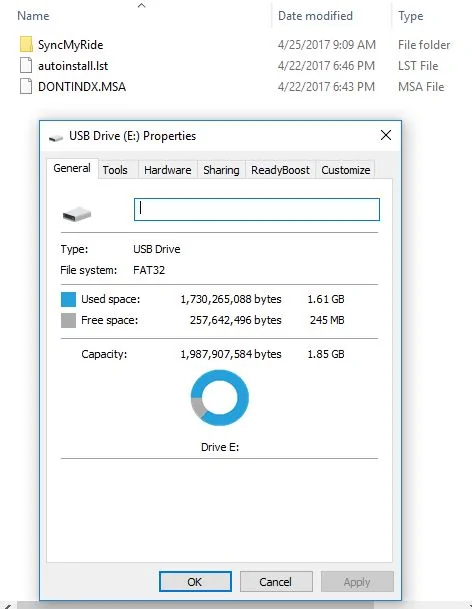Viewport: 472px width, 609px height.
Task: Click the drive icon in the title bar
Action: pyautogui.click(x=56, y=137)
